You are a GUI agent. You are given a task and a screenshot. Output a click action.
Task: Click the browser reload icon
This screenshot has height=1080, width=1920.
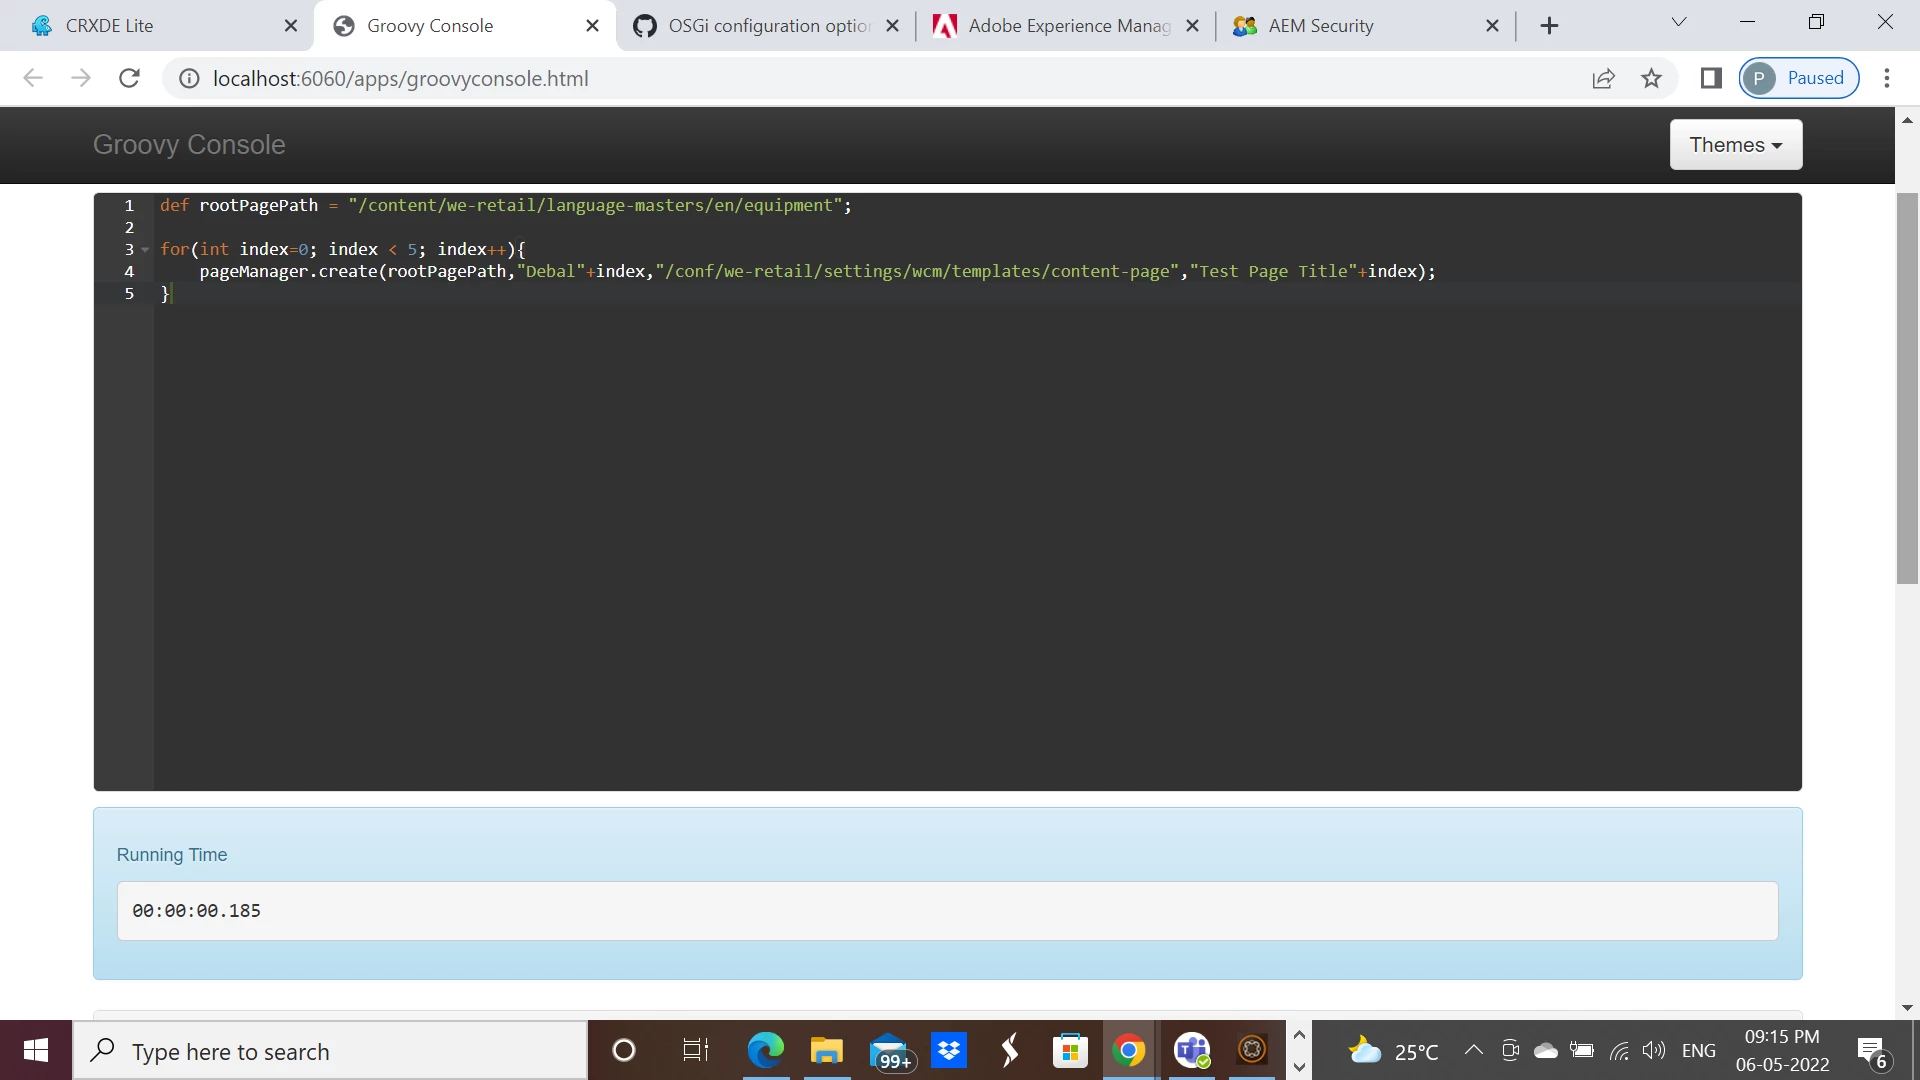[x=129, y=78]
